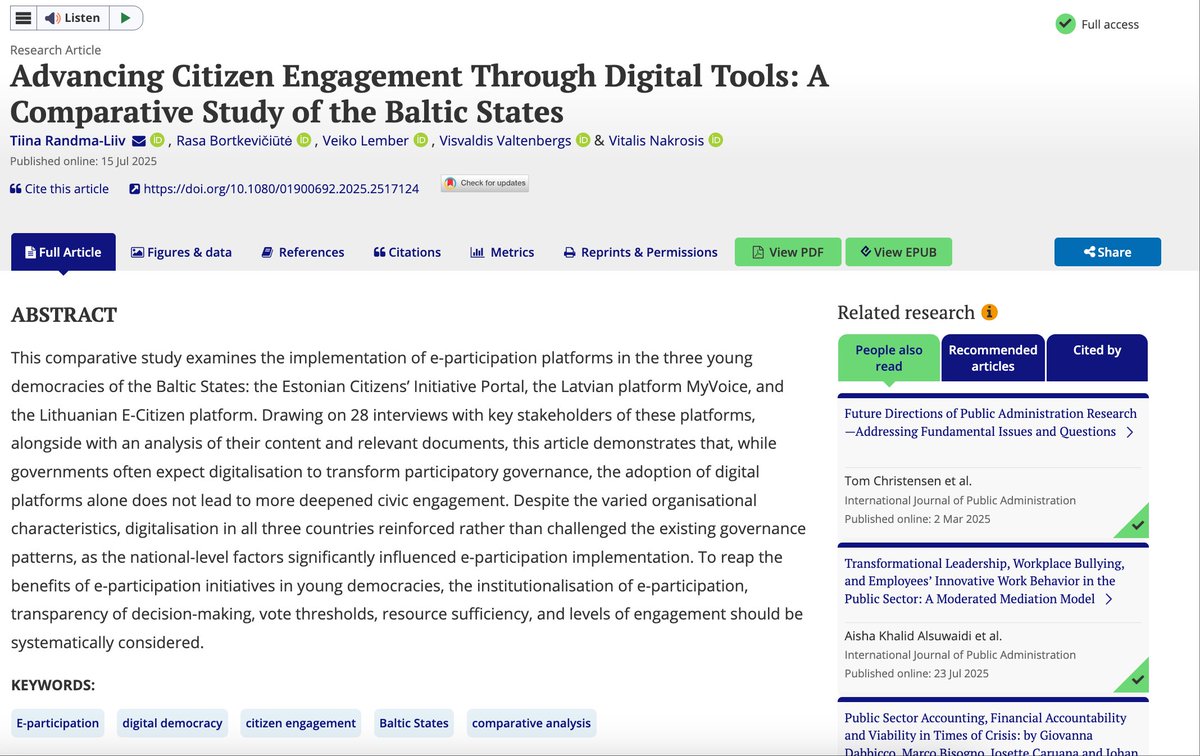Click the article title heading

click(x=419, y=93)
